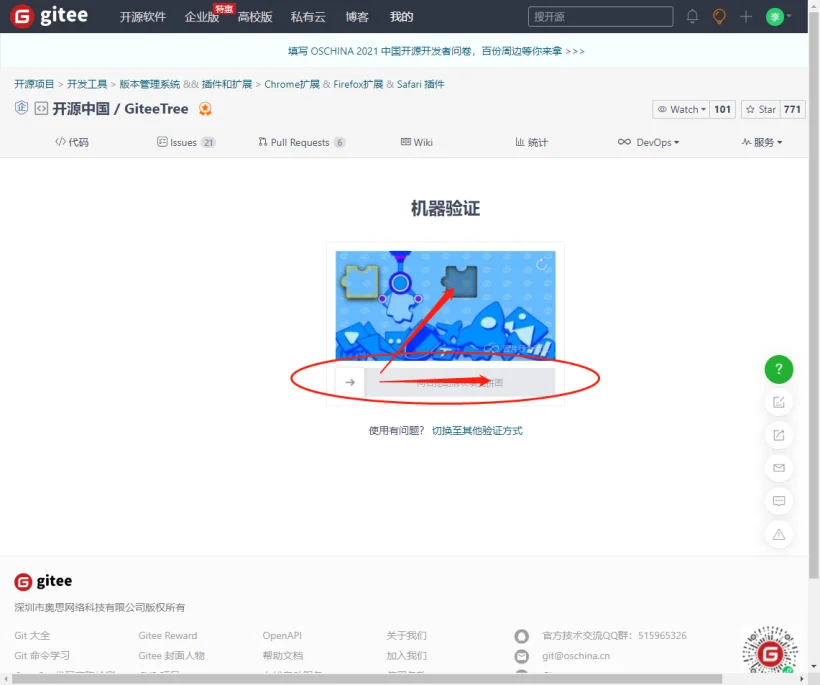Click the warning report floating sidebar icon

click(x=779, y=534)
